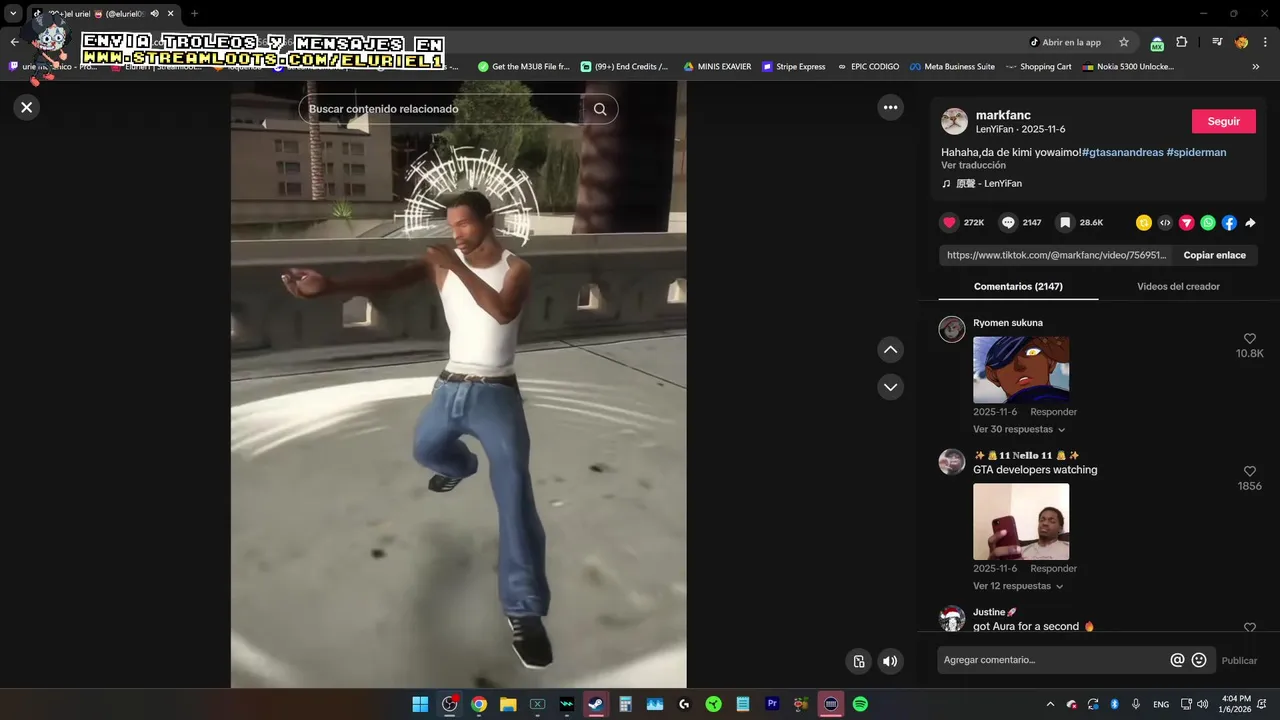Go to previous video with up arrow
Image resolution: width=1280 pixels, height=720 pixels.
[890, 350]
